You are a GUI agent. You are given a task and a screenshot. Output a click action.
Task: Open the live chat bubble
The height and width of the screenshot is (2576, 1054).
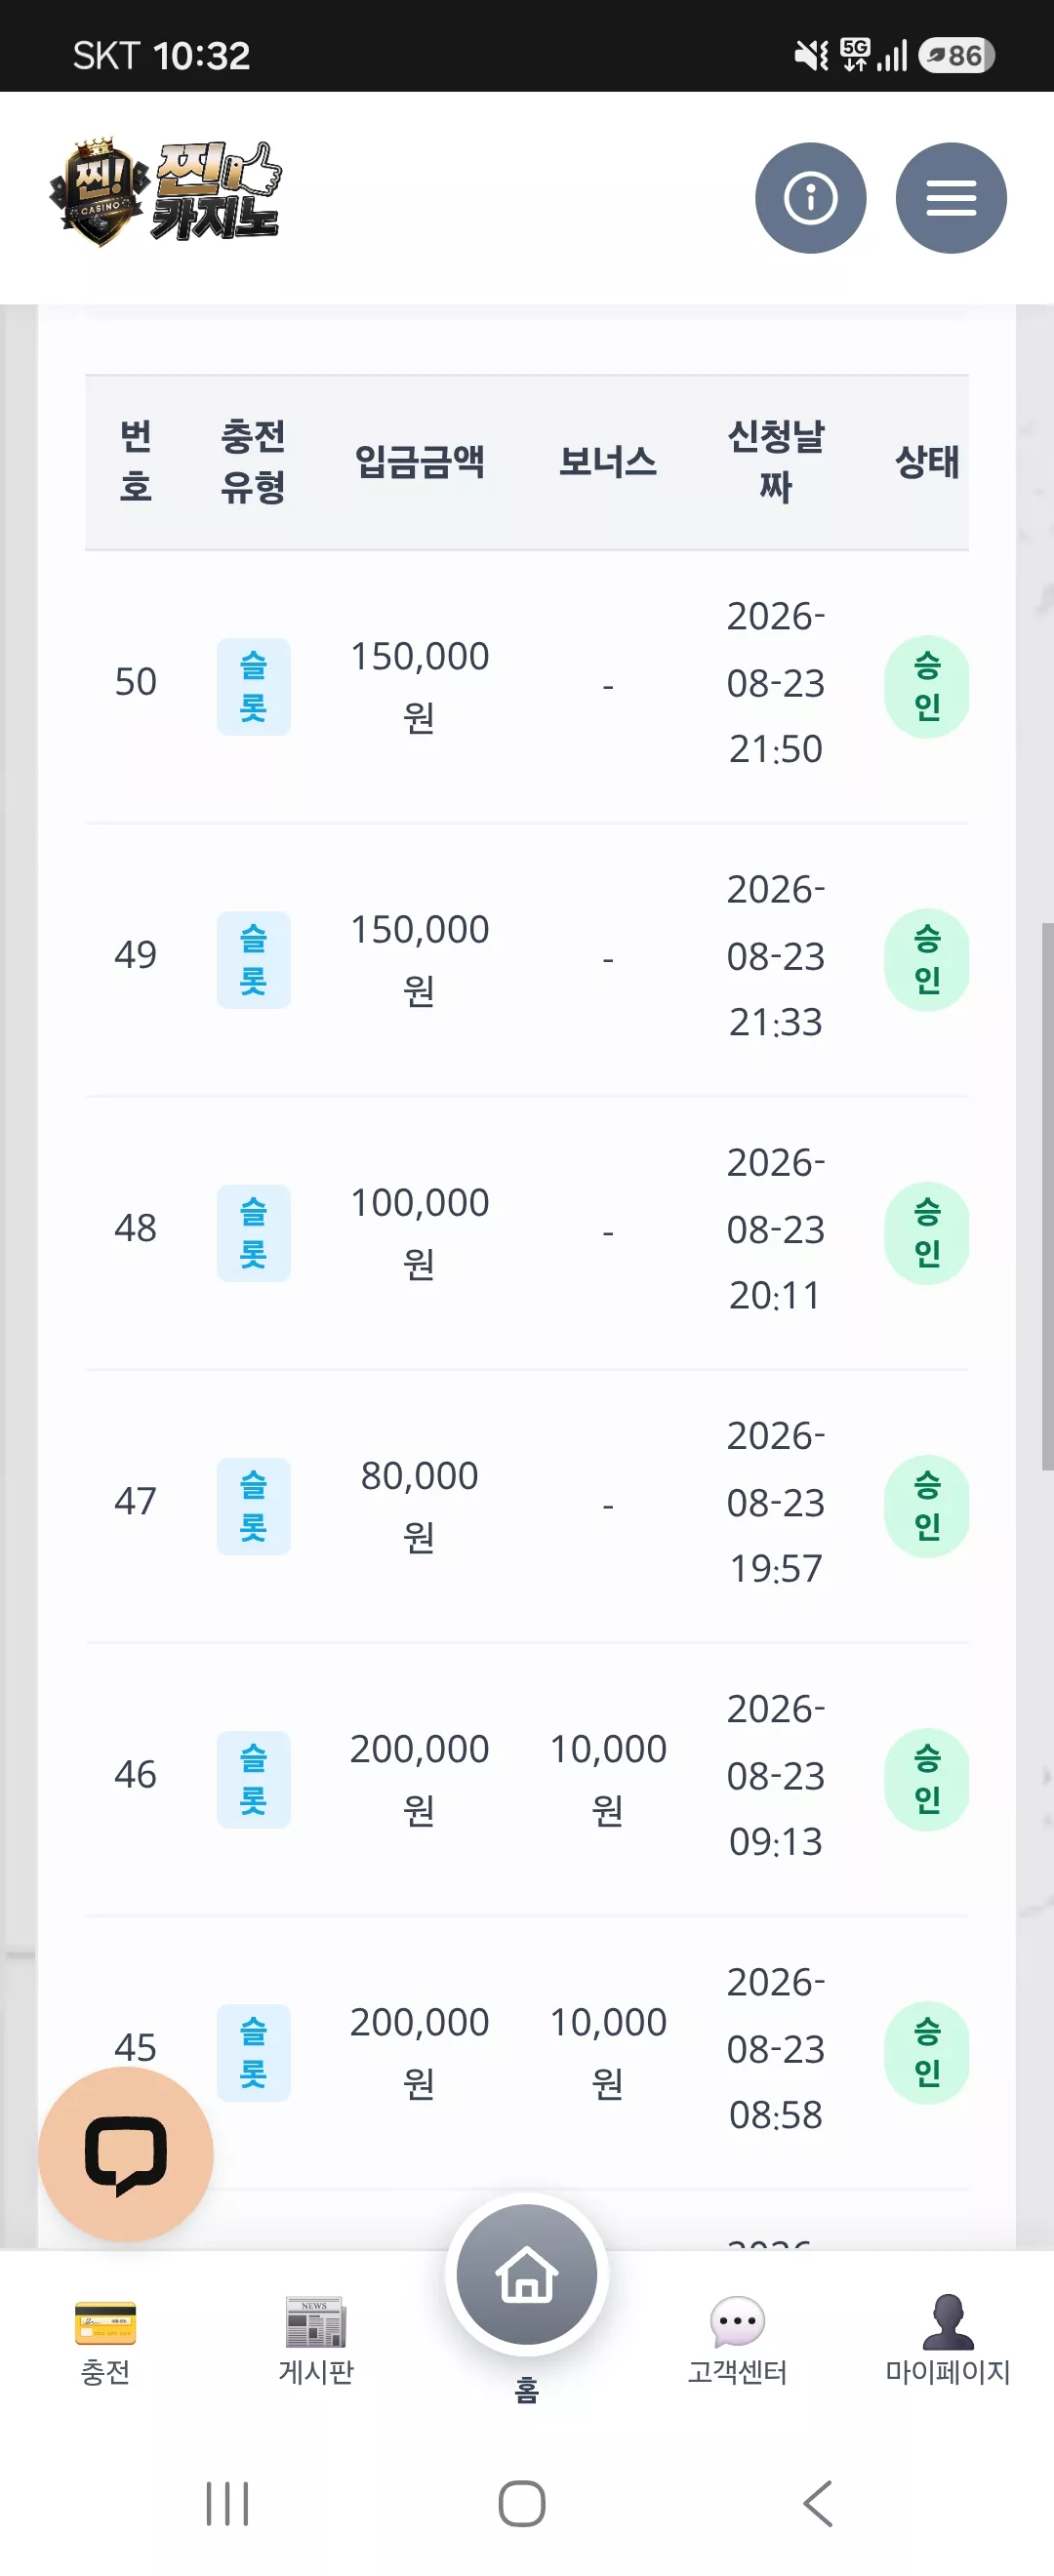tap(126, 2153)
